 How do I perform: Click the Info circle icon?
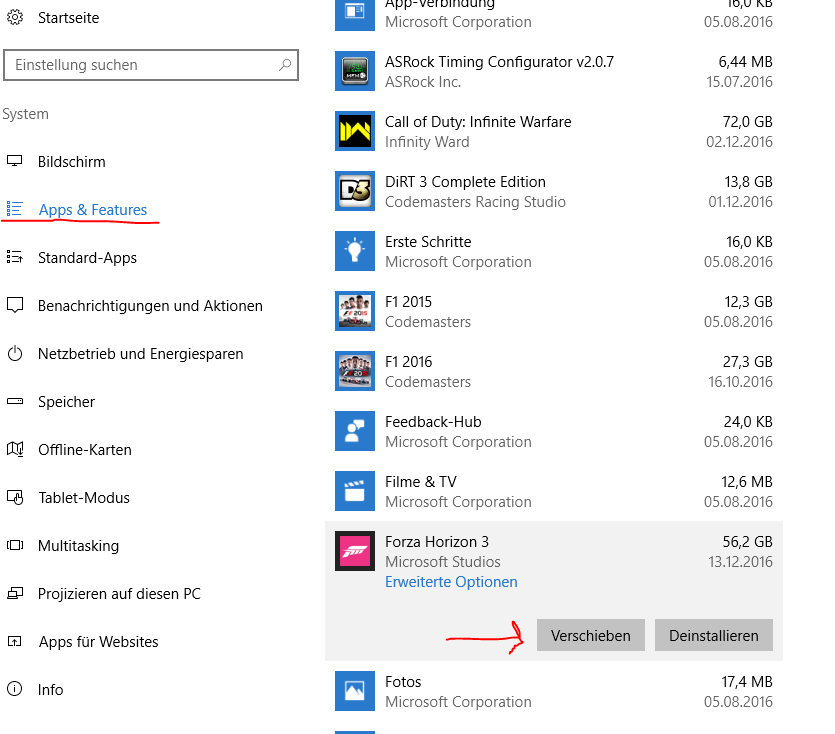(15, 689)
